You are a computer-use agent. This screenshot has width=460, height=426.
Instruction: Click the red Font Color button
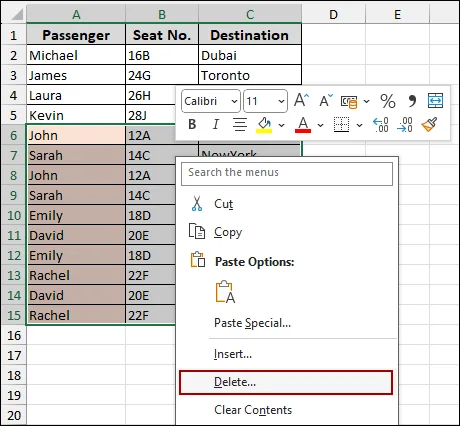303,125
